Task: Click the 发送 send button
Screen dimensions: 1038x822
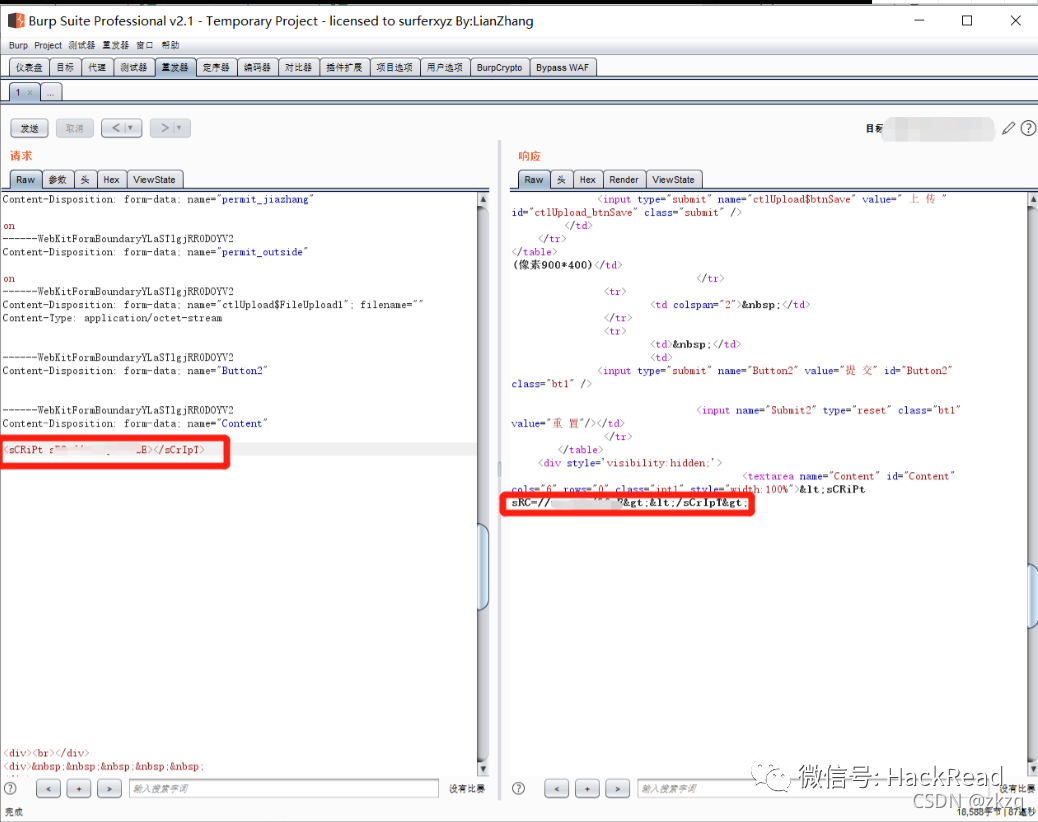Action: coord(29,128)
